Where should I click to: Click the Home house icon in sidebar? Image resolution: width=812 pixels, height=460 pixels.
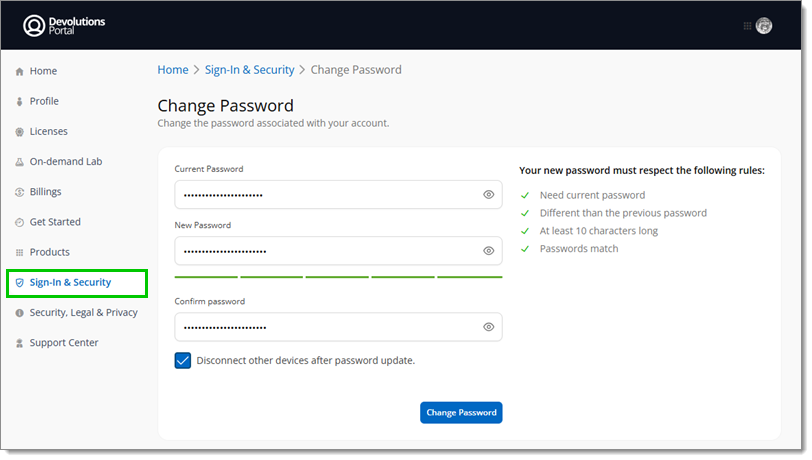(x=20, y=71)
